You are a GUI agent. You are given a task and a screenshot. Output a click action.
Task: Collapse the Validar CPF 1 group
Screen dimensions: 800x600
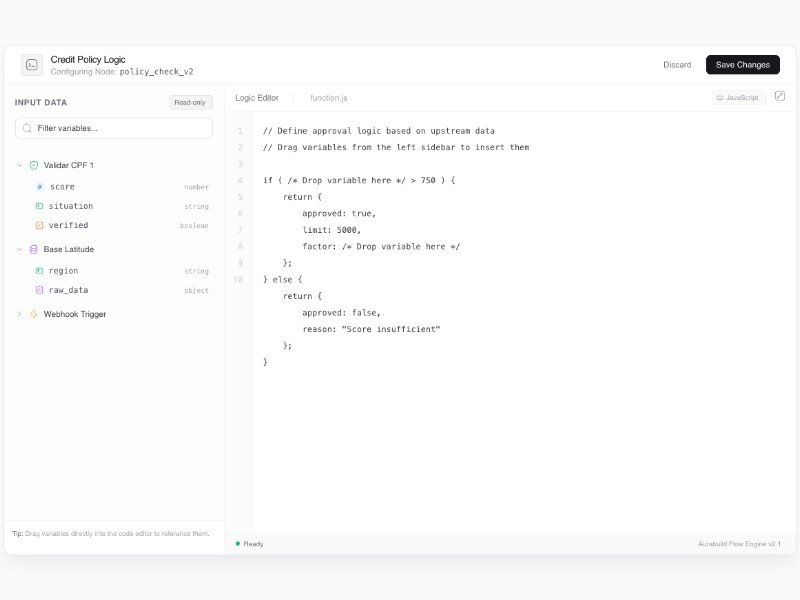coord(19,165)
